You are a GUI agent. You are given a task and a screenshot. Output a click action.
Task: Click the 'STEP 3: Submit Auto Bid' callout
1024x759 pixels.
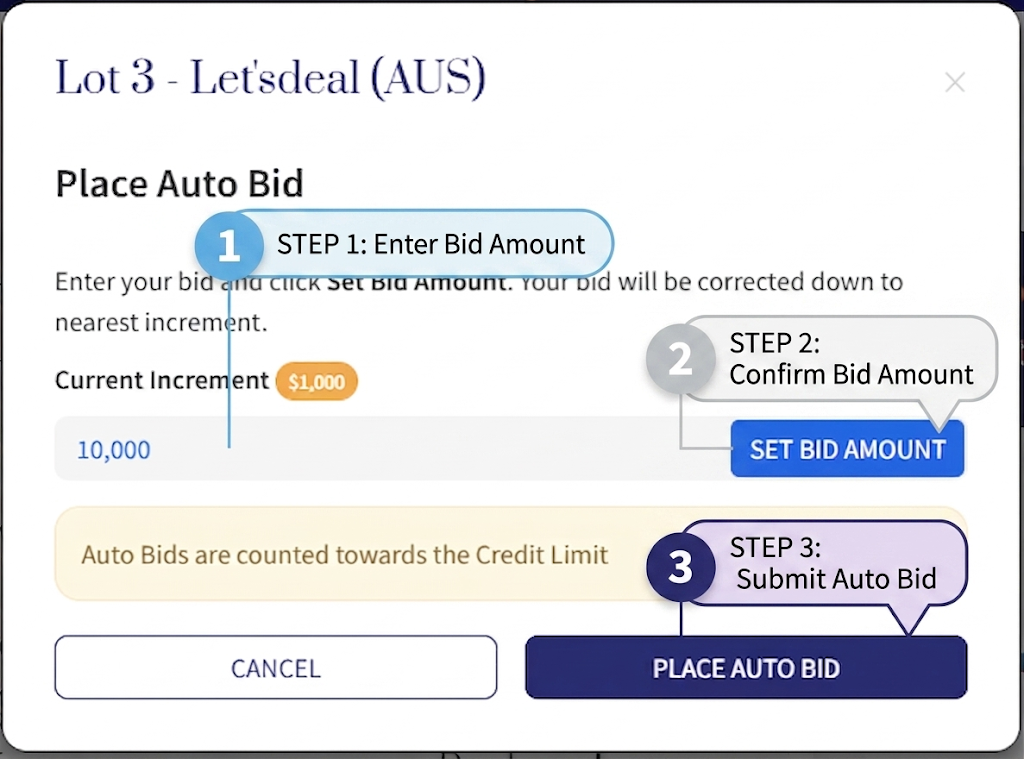(x=836, y=563)
